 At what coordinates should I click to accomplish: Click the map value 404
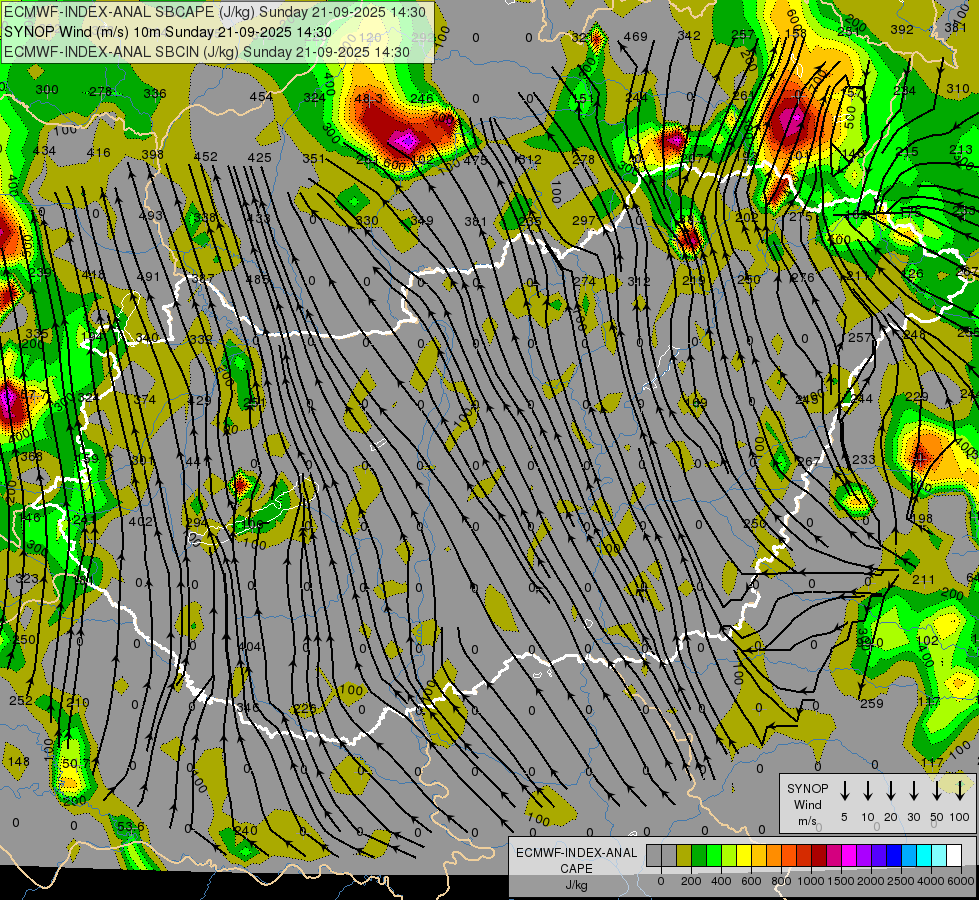(250, 646)
